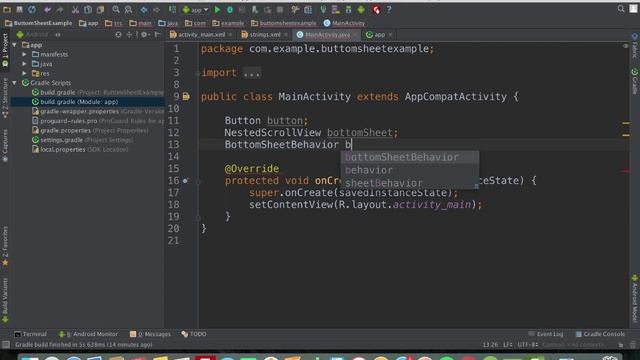
Task: Click the Undo arrow in the toolbar
Action: click(x=47, y=9)
